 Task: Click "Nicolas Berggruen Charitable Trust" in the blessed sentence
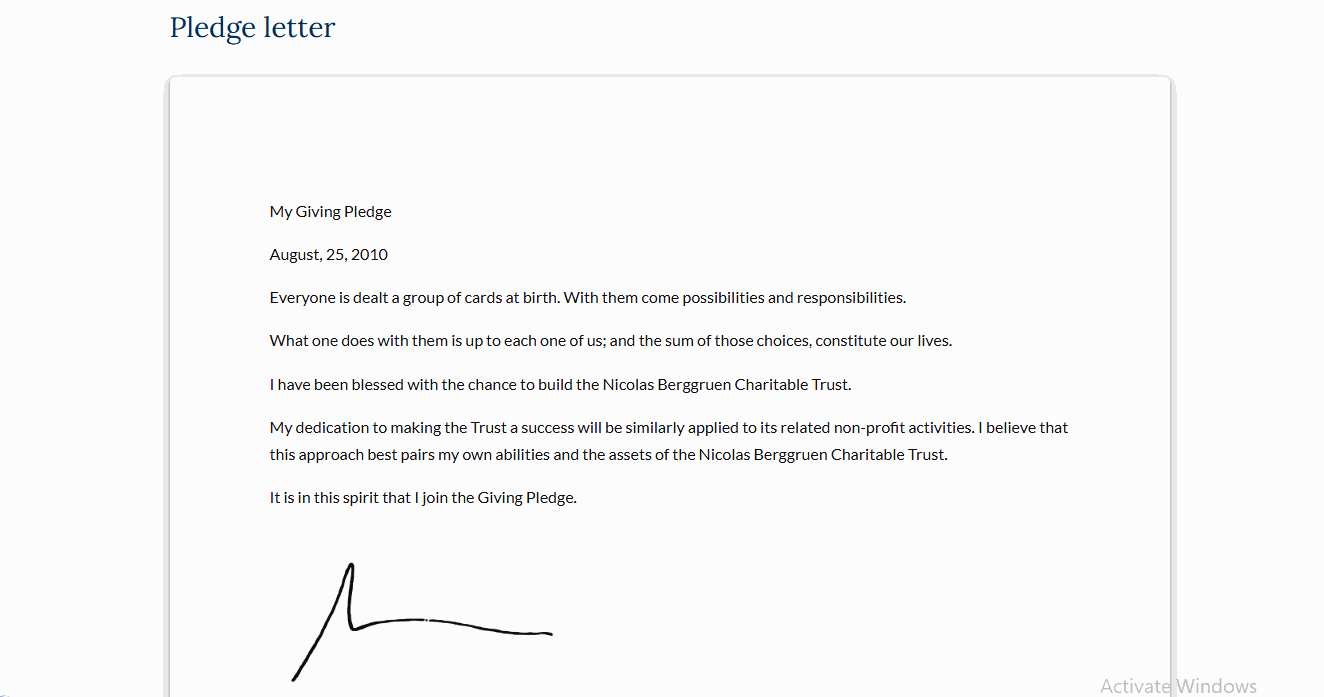tap(725, 385)
